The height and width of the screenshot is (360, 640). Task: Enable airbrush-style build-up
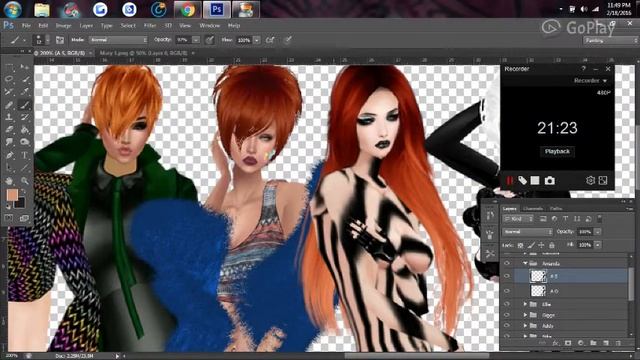(270, 40)
